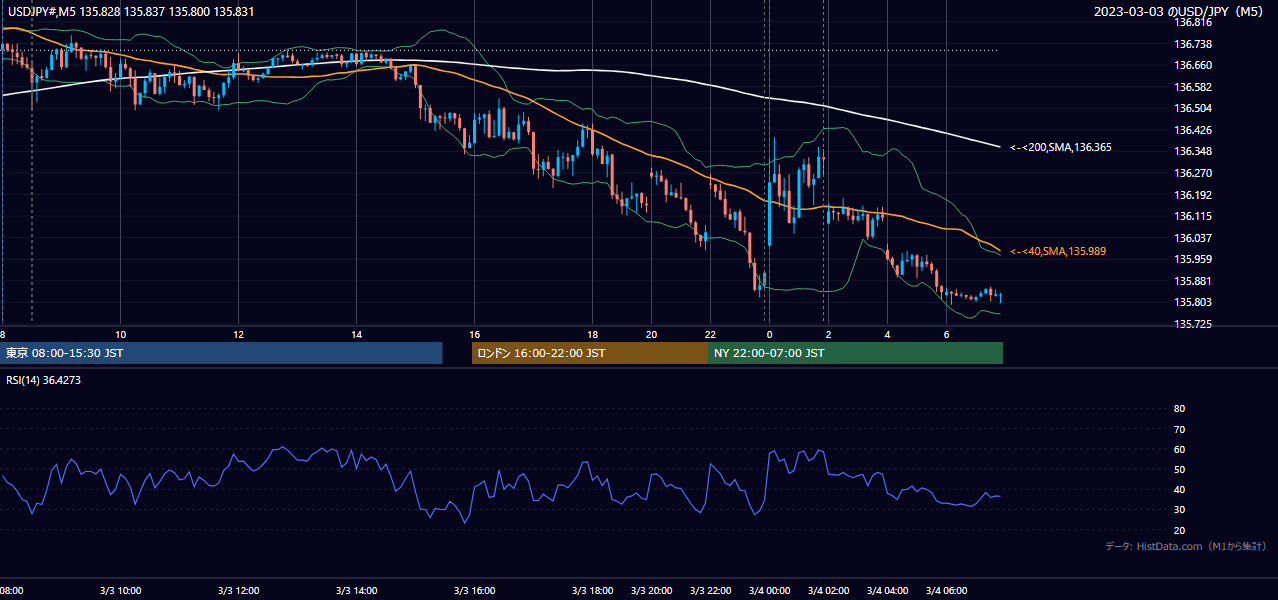Screen dimensions: 1278x600
Task: Click price axis value 136.115
Action: (1192, 216)
